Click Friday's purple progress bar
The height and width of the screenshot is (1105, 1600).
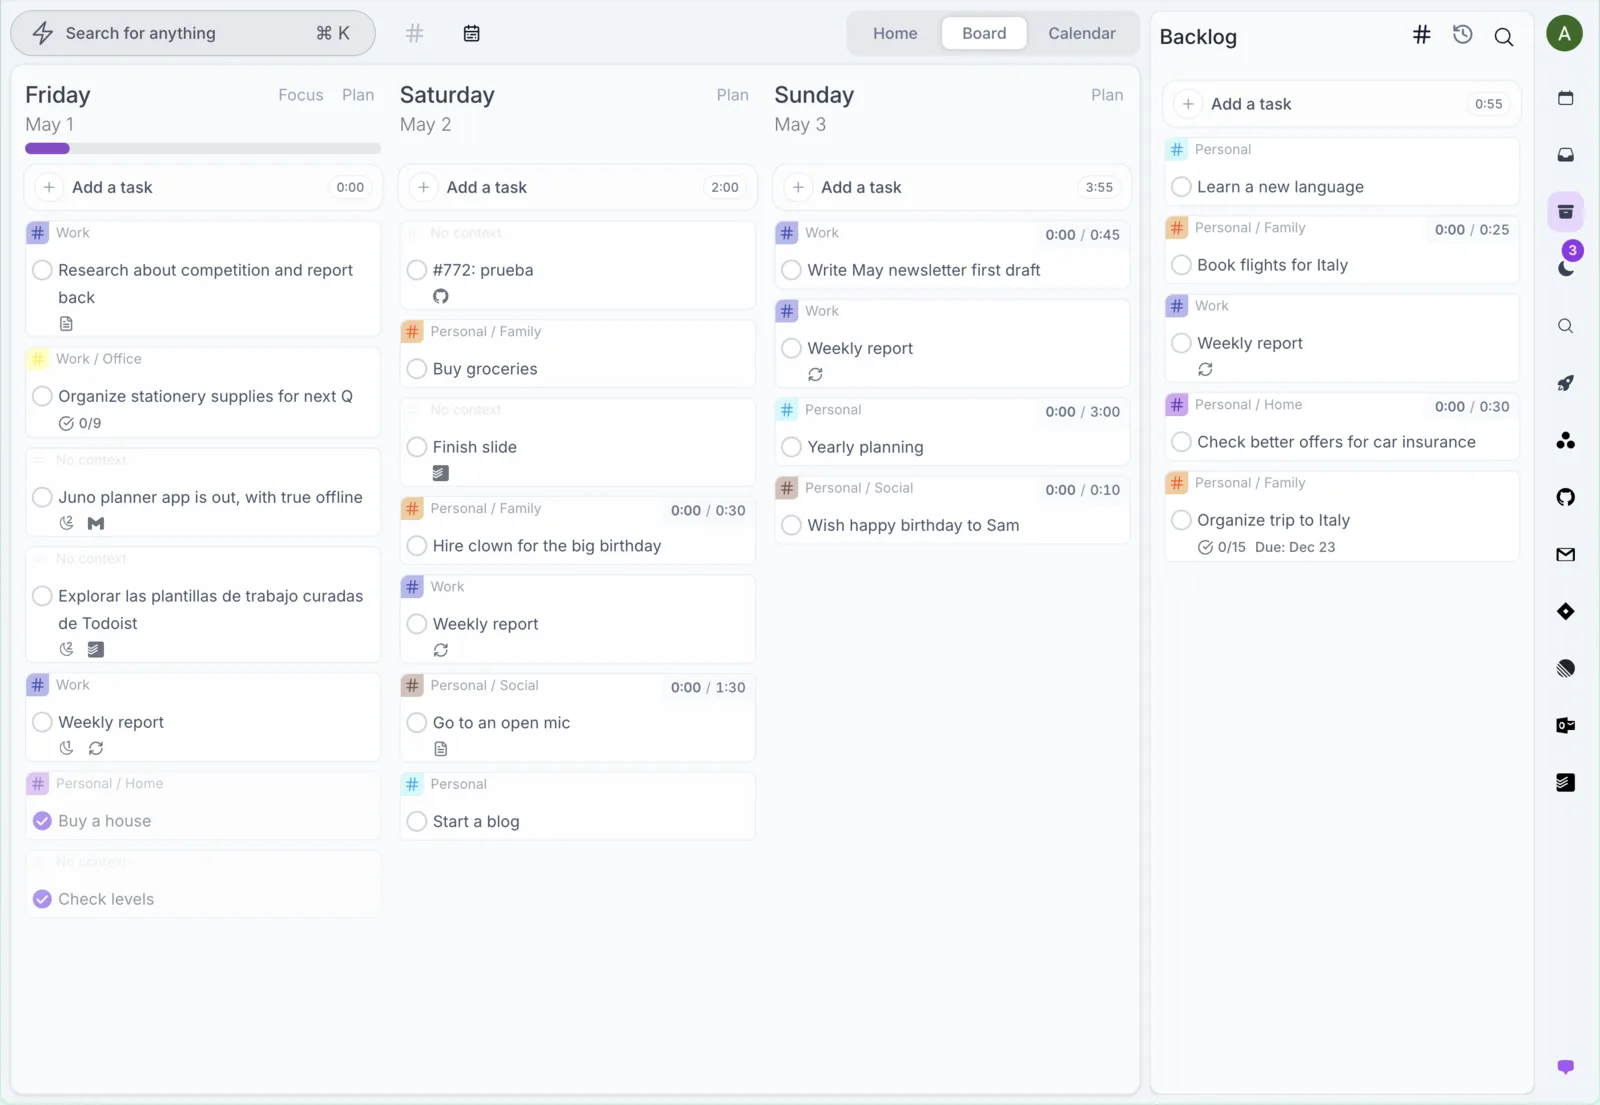pyautogui.click(x=47, y=148)
